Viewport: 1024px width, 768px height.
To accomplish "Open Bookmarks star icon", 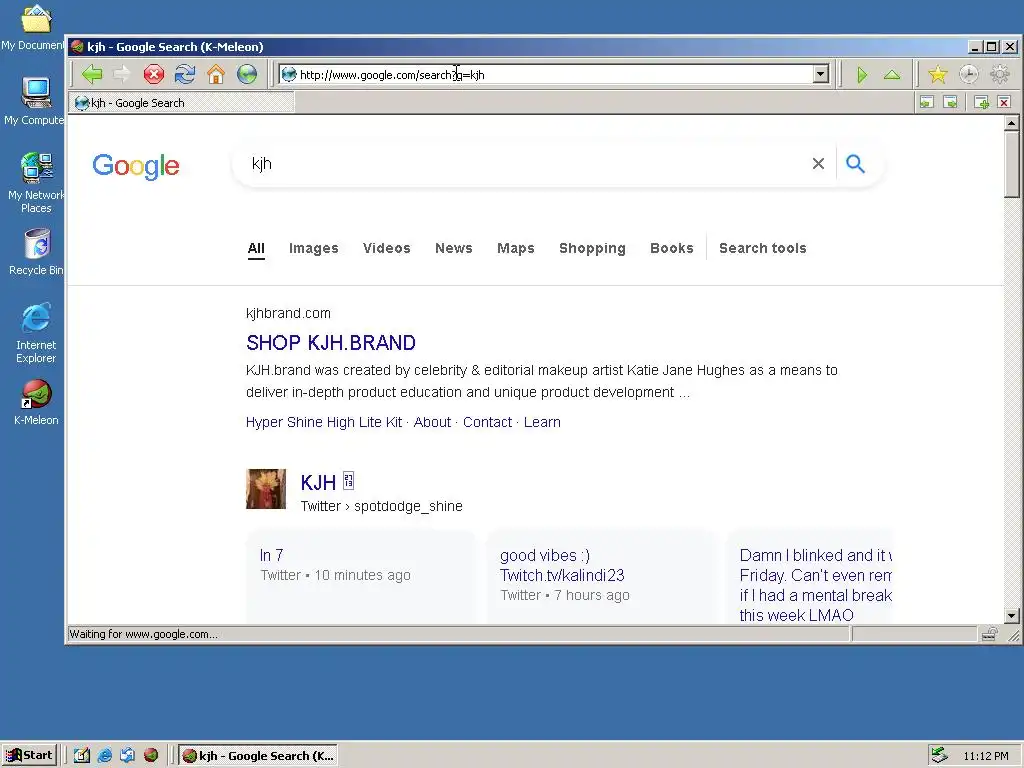I will [x=938, y=75].
